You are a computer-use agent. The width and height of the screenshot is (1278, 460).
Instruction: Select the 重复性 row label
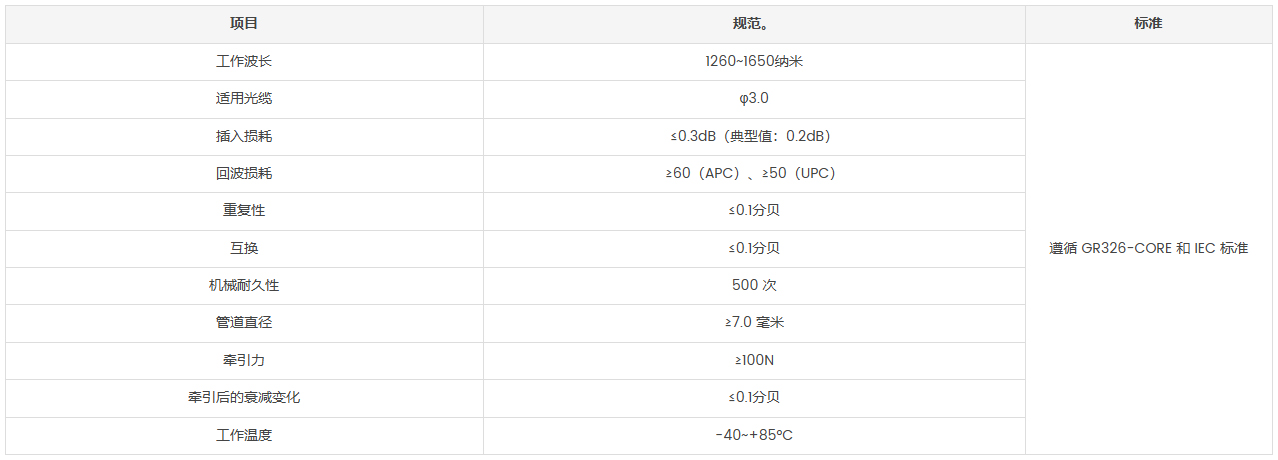click(x=244, y=211)
